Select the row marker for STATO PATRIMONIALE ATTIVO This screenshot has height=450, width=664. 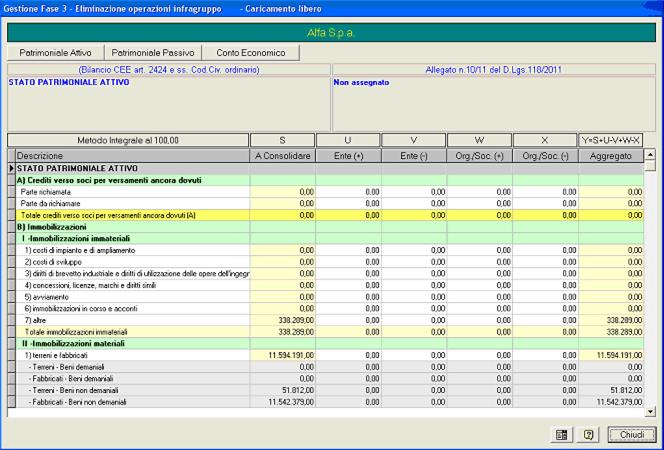11,168
